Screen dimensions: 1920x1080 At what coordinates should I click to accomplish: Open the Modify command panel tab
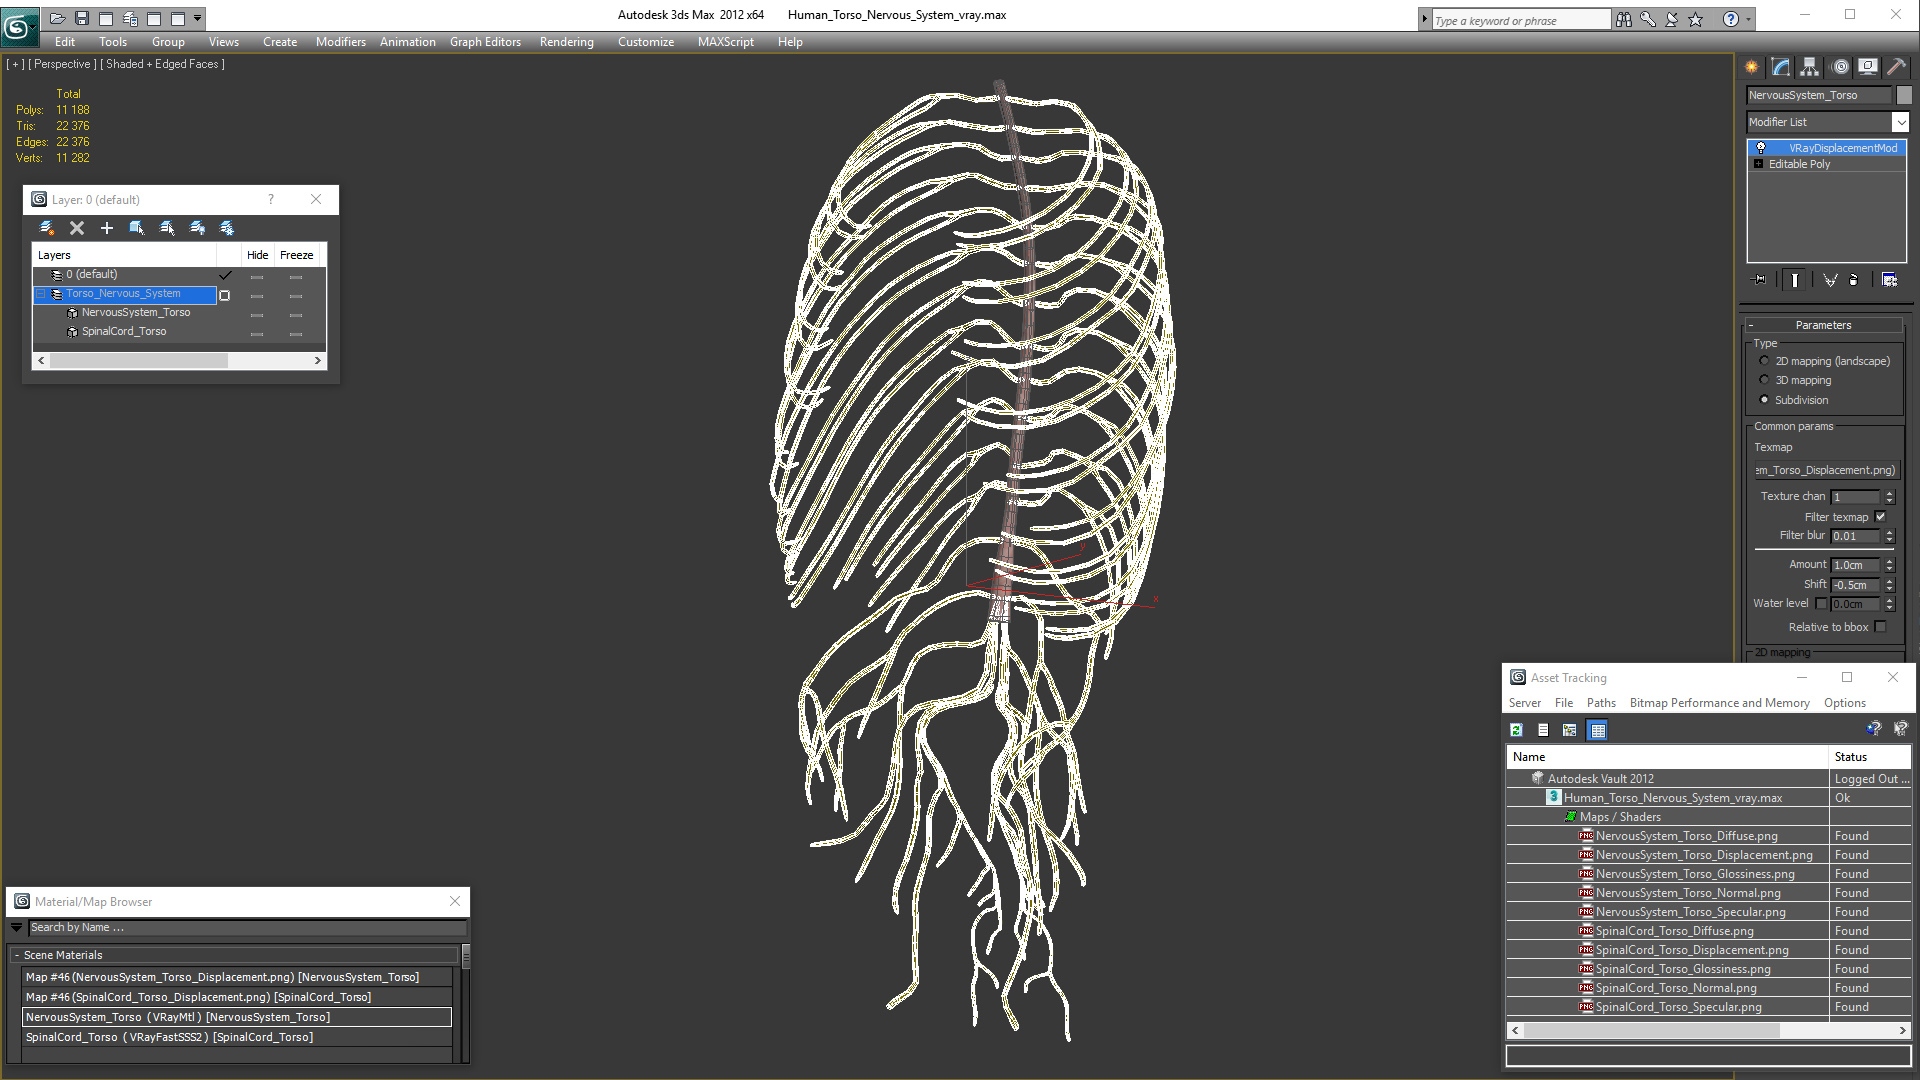point(1781,67)
